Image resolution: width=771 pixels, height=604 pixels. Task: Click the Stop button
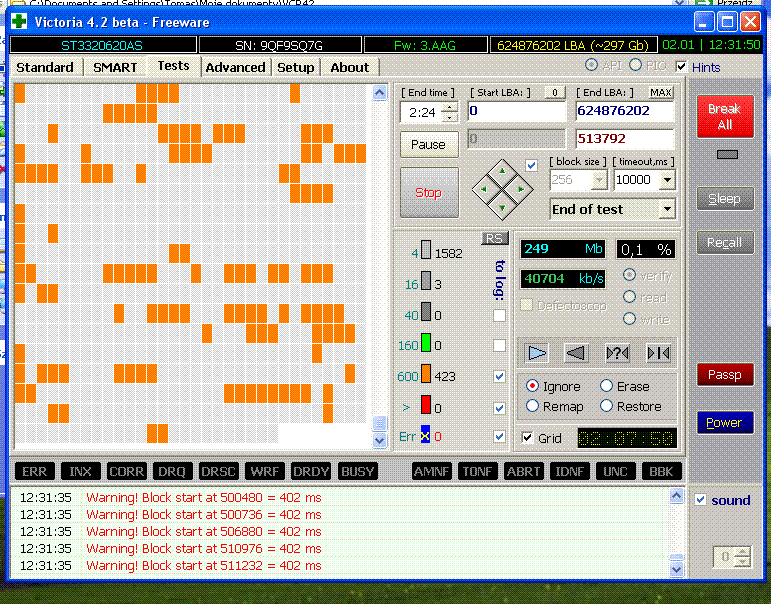[429, 193]
